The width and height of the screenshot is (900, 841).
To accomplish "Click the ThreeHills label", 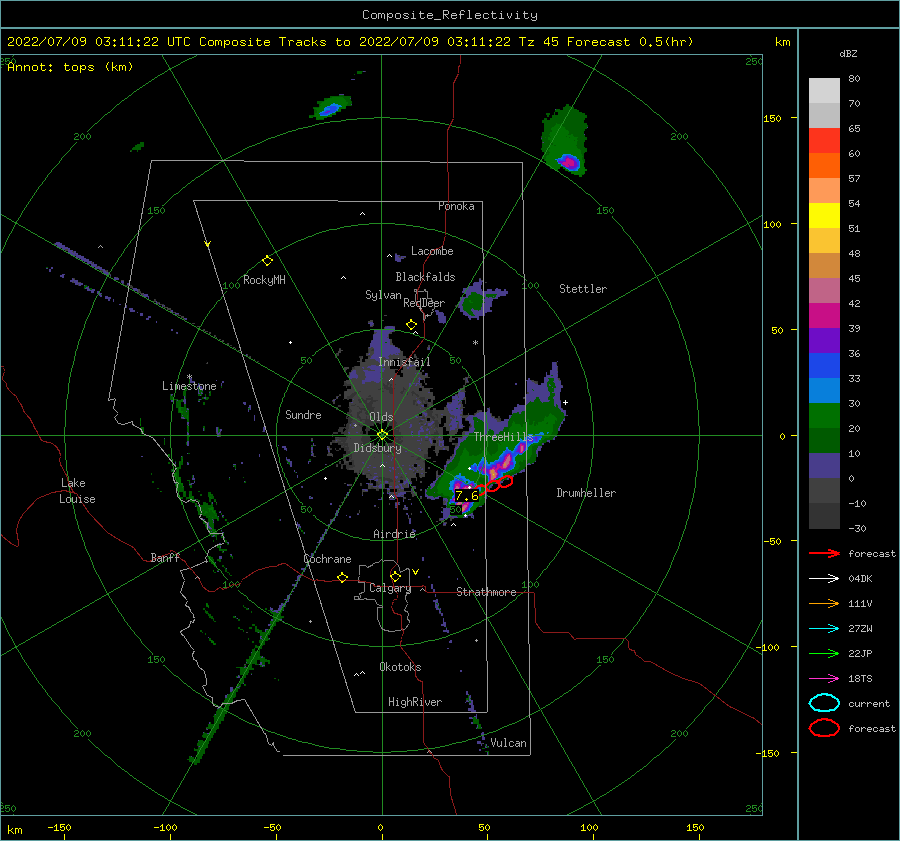I will (x=503, y=437).
